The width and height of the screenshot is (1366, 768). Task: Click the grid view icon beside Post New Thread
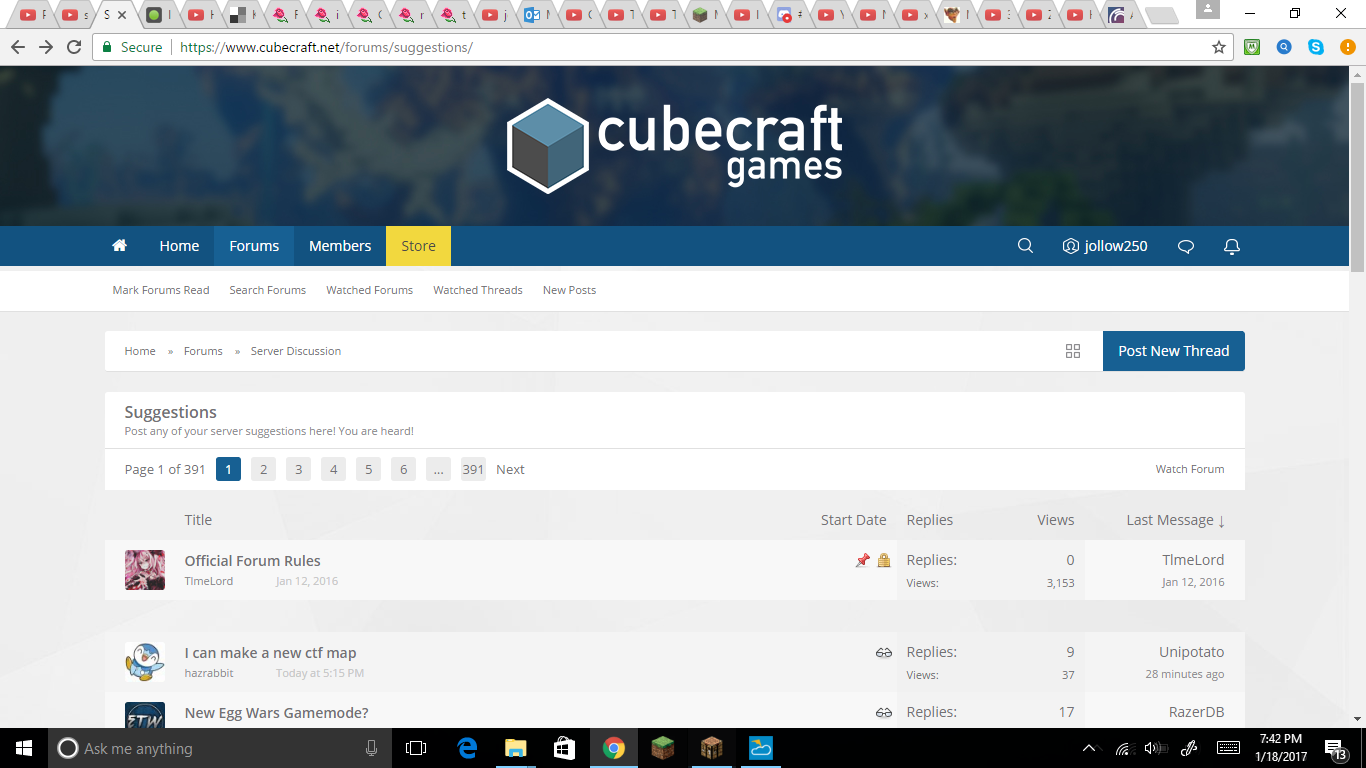[x=1073, y=351]
